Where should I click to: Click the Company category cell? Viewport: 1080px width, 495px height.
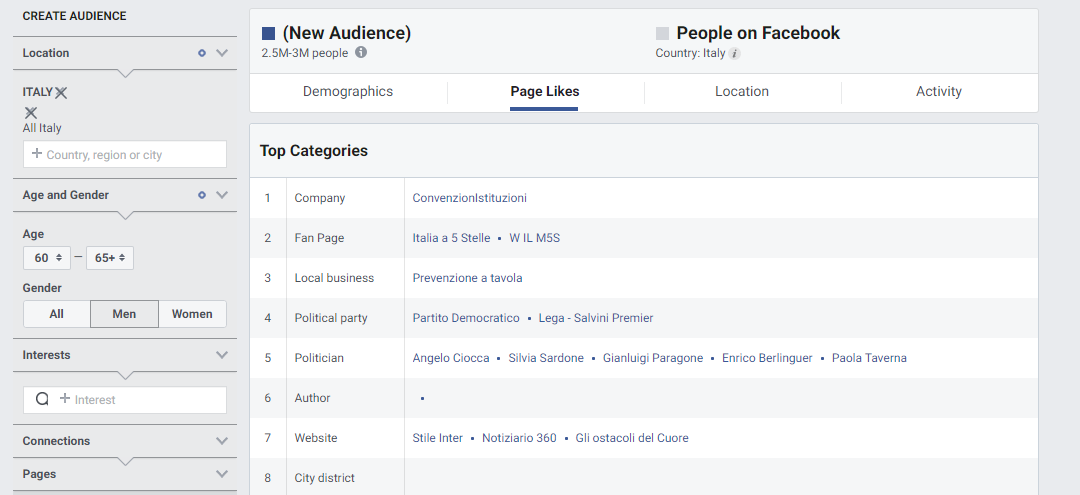pyautogui.click(x=345, y=198)
